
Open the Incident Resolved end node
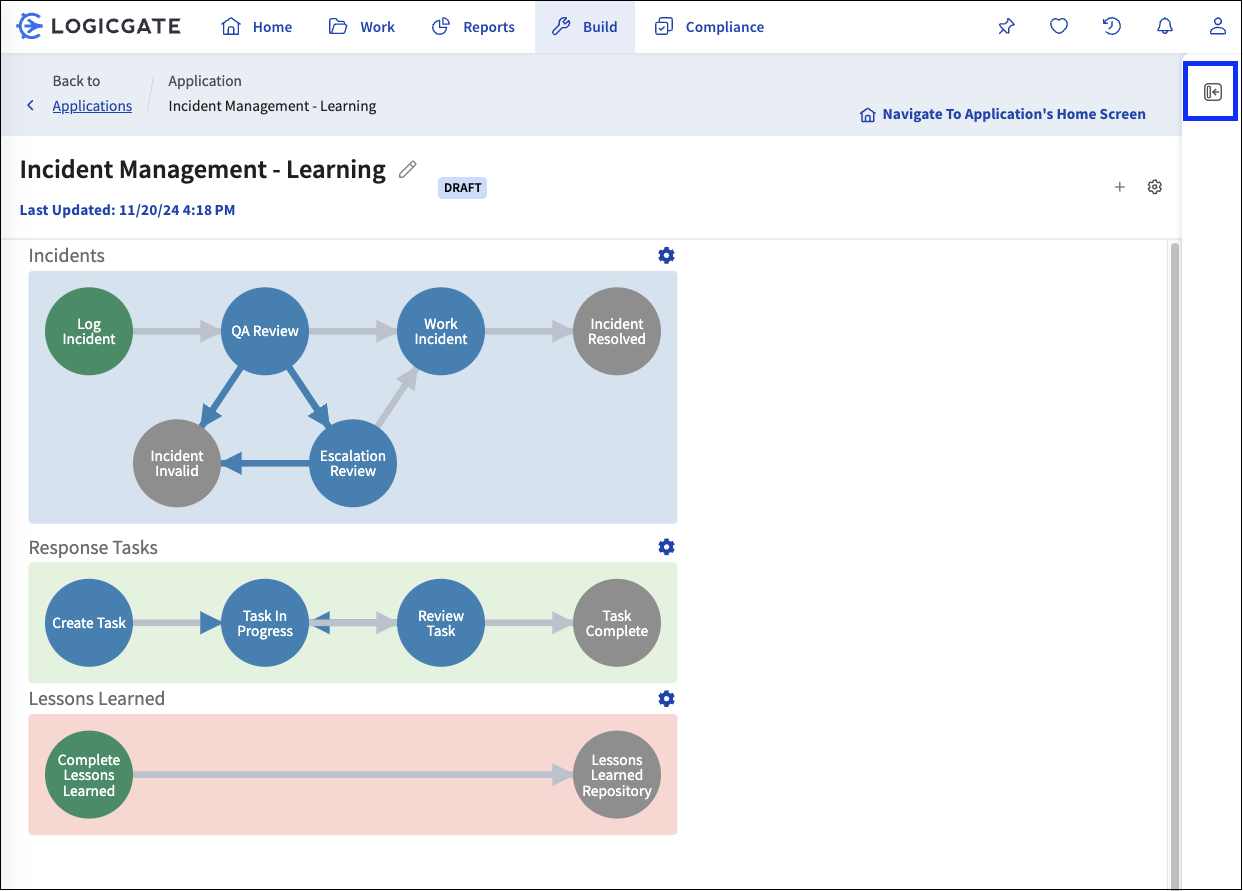tap(617, 331)
